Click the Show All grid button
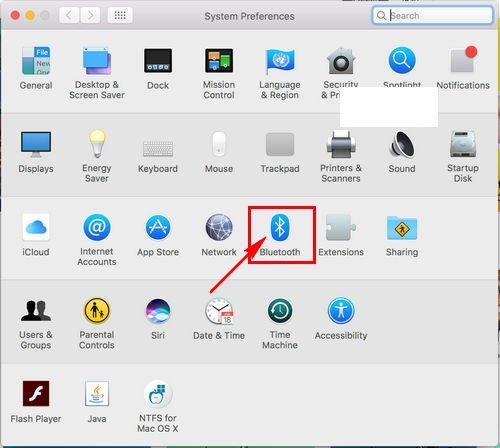 coord(120,15)
